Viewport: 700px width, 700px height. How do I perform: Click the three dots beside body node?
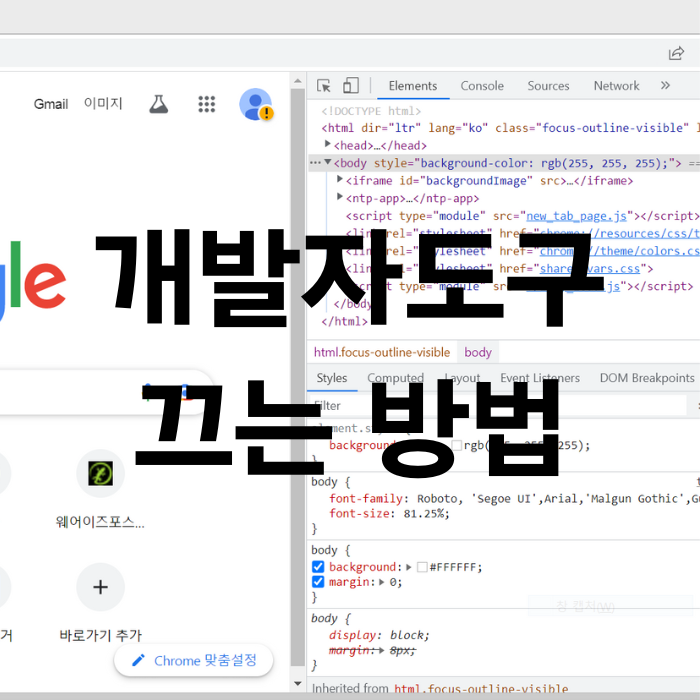(x=315, y=162)
